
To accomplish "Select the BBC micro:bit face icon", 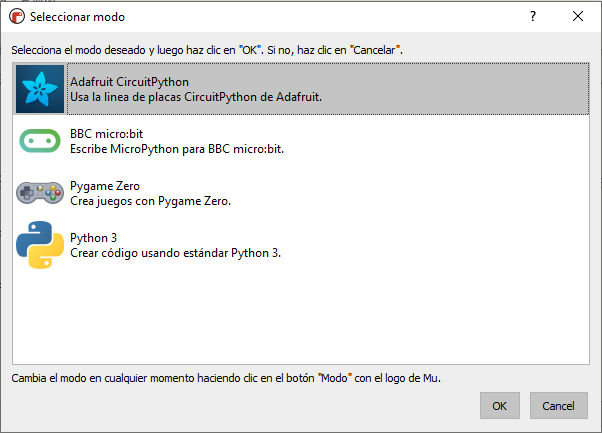I will (x=40, y=141).
